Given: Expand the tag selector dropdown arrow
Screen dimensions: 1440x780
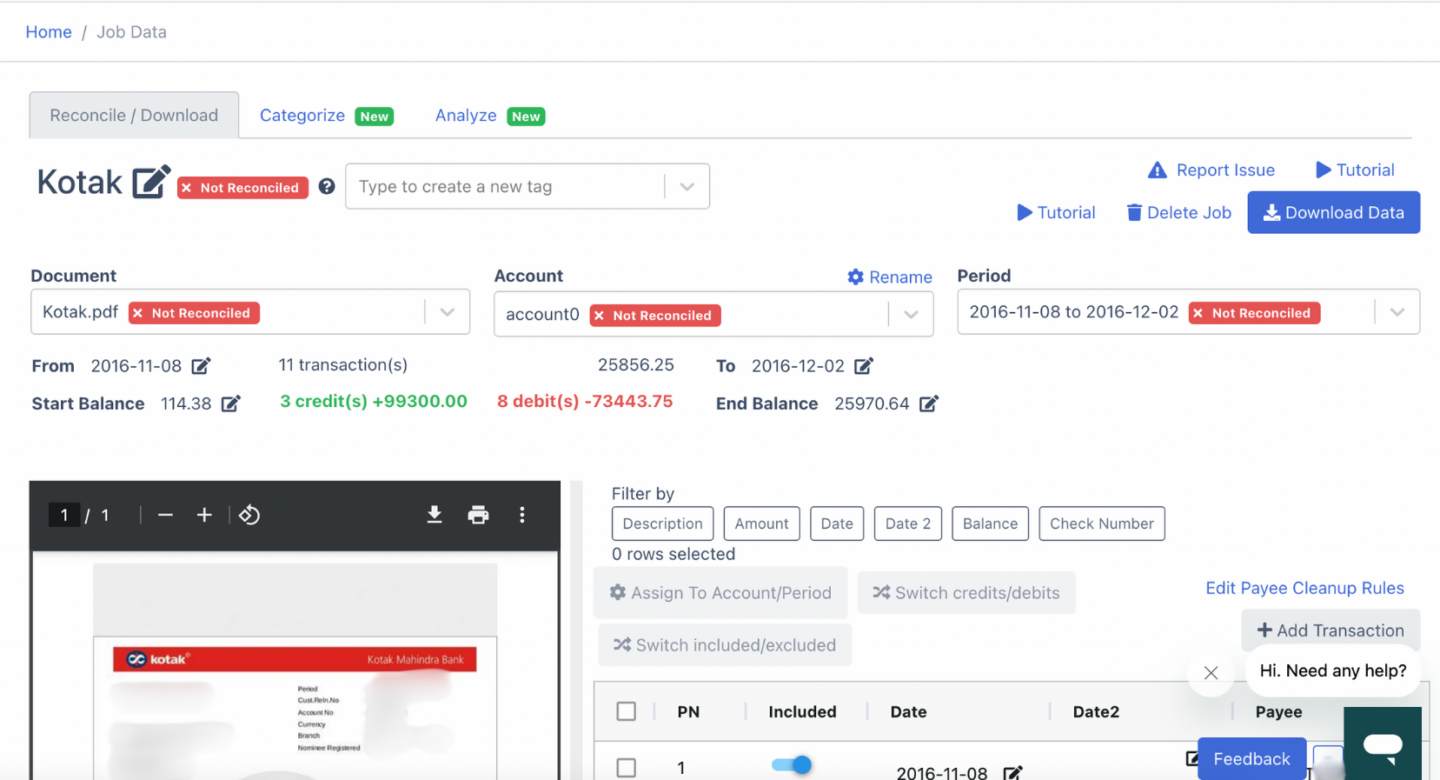Looking at the screenshot, I should (687, 187).
